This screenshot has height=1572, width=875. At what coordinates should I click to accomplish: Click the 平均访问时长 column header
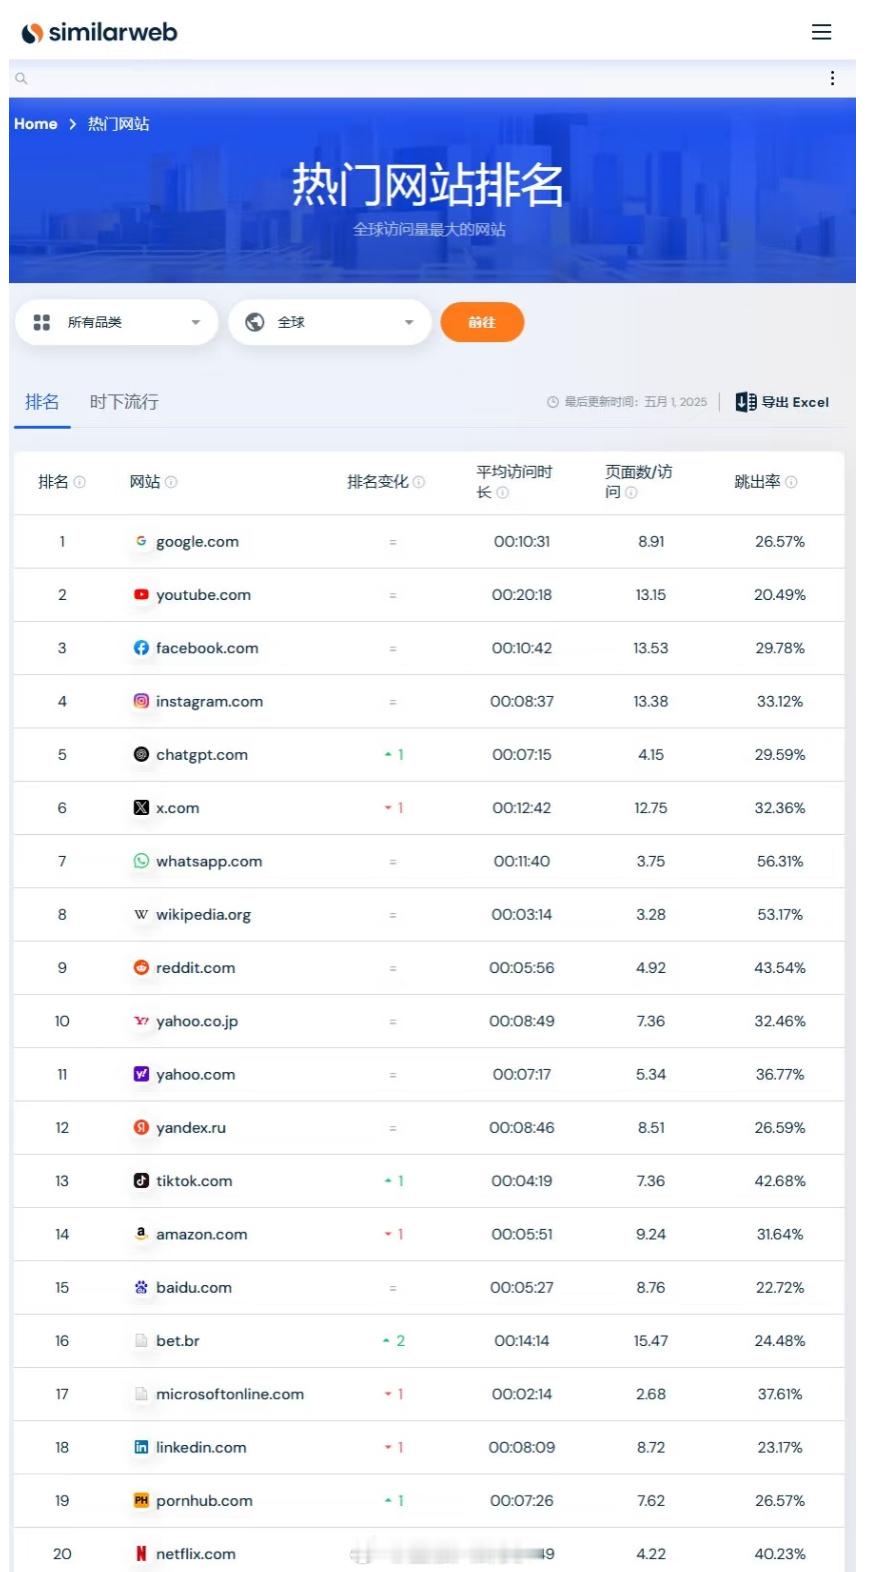(x=514, y=482)
